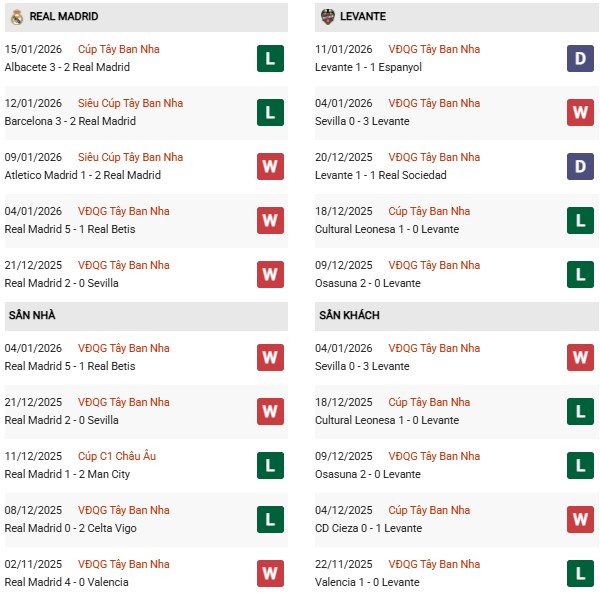This screenshot has width=600, height=594.
Task: Click the LEVANTE team name header
Action: [363, 17]
